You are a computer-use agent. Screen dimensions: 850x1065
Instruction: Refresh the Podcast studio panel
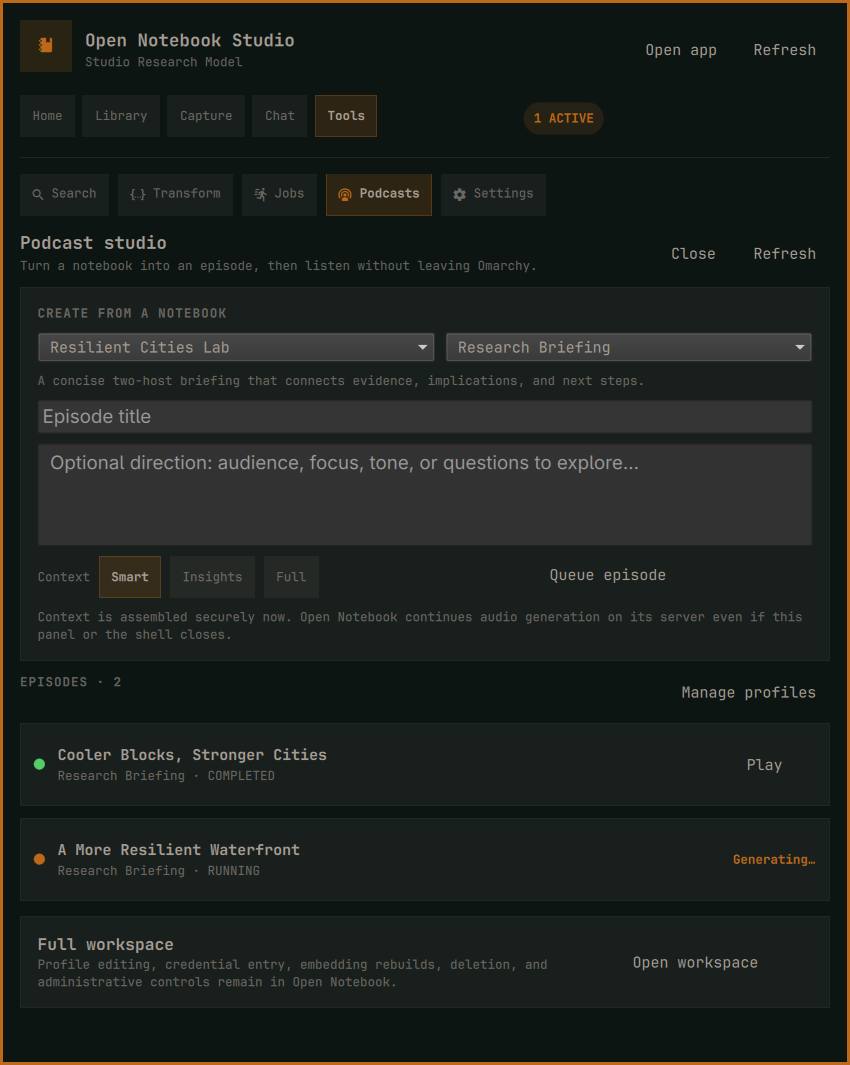pos(785,254)
